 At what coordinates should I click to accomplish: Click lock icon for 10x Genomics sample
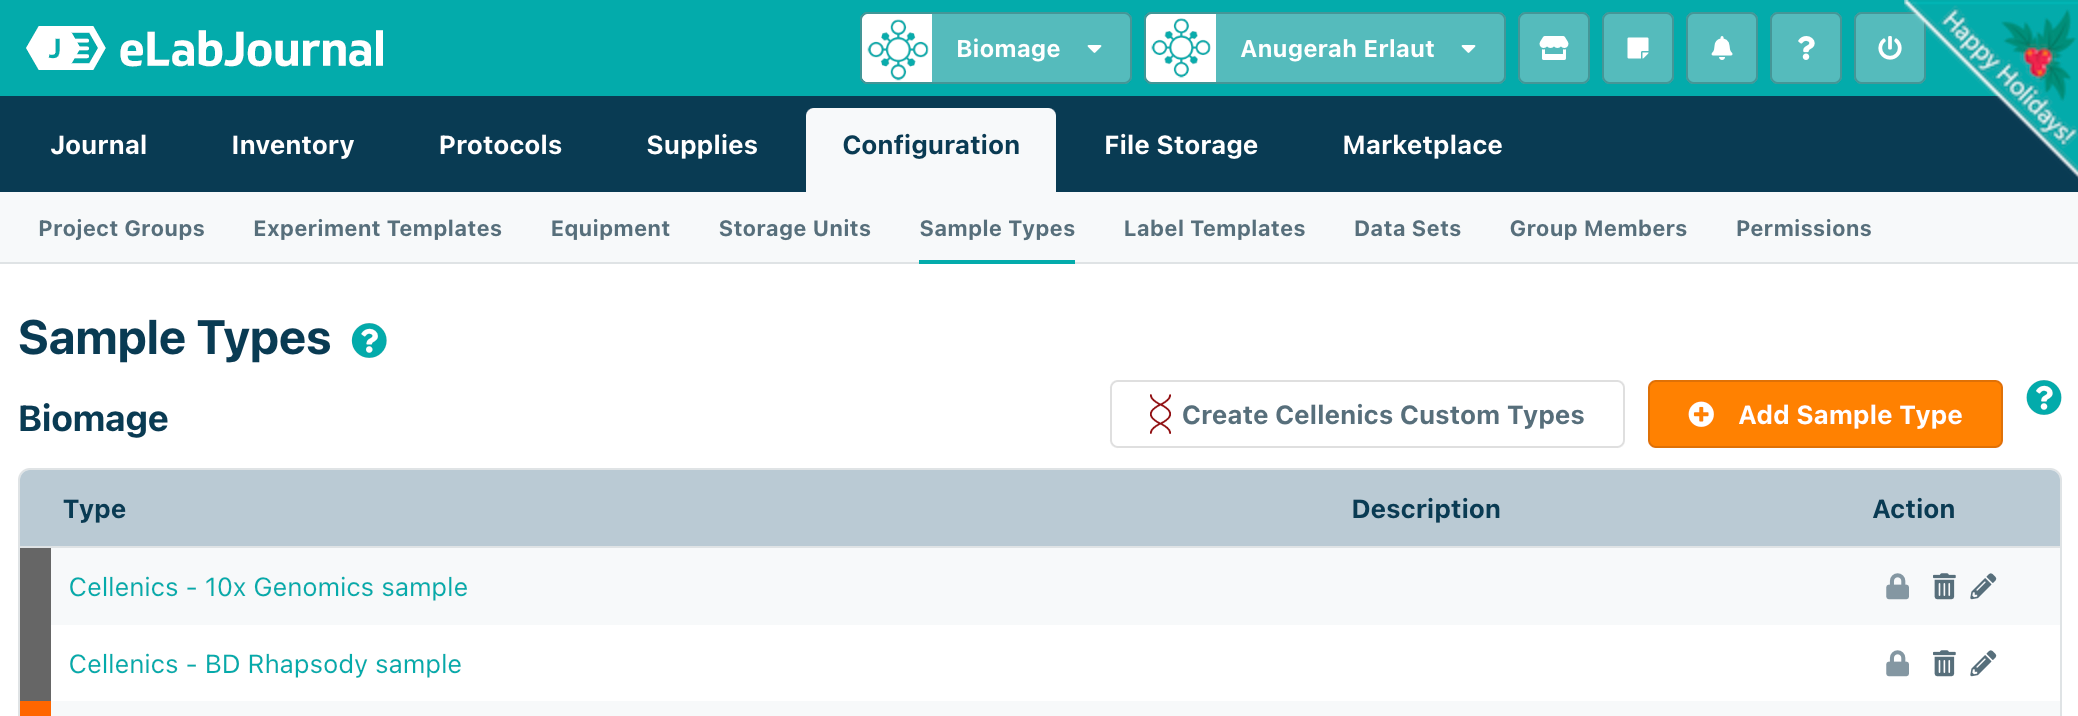[1897, 586]
